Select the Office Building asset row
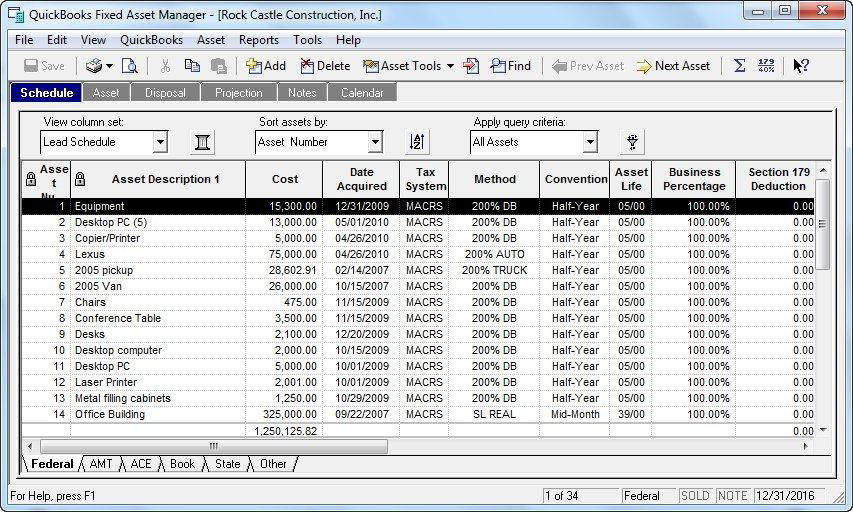853x512 pixels. 418,414
